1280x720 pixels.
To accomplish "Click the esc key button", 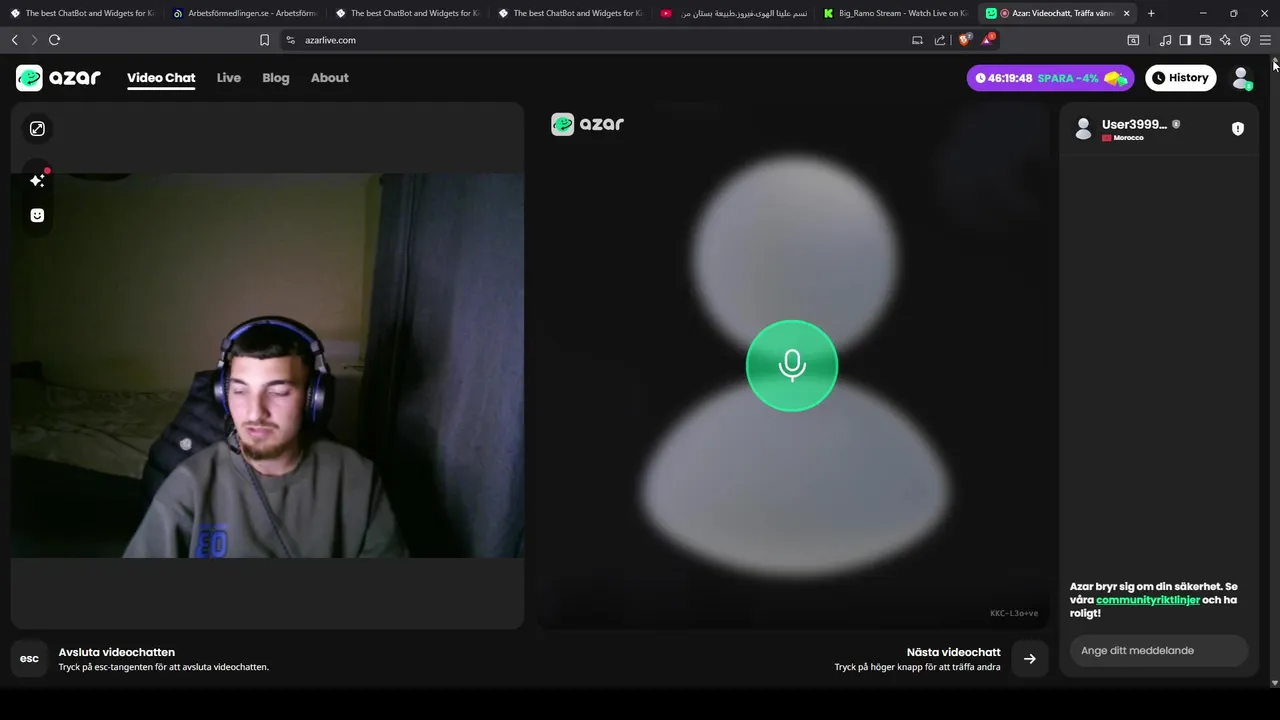I will tap(29, 659).
